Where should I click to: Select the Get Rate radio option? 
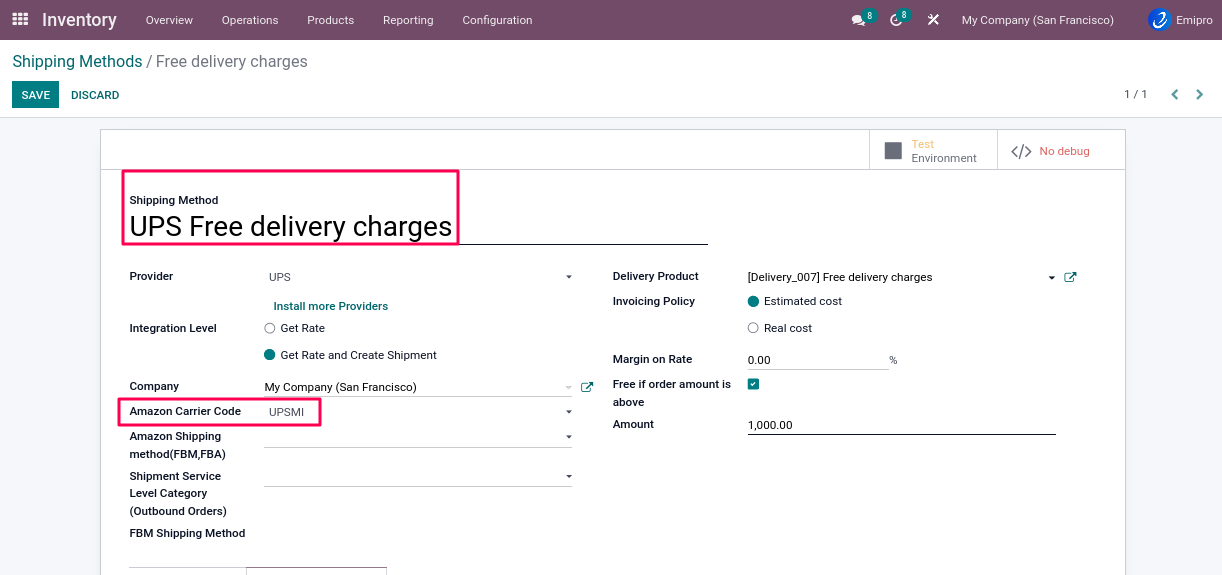click(270, 328)
